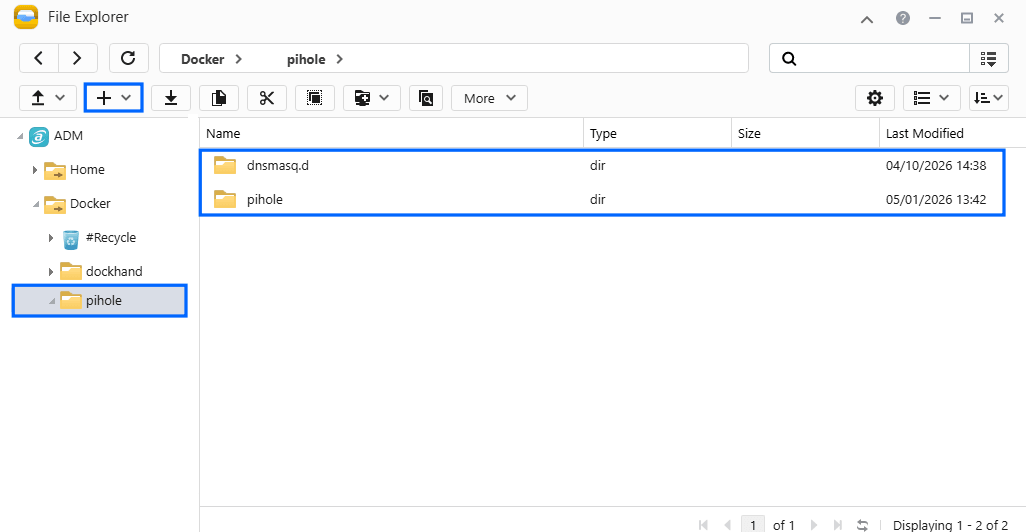Image resolution: width=1026 pixels, height=532 pixels.
Task: Click the copy files icon
Action: pyautogui.click(x=219, y=98)
